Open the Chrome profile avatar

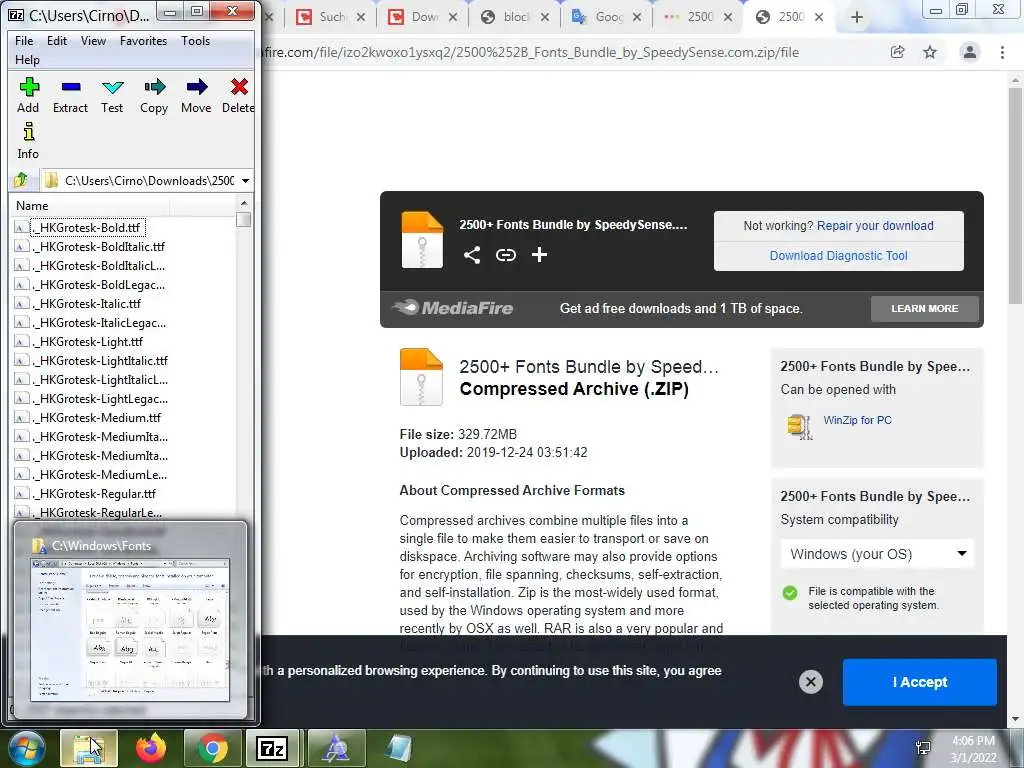970,52
